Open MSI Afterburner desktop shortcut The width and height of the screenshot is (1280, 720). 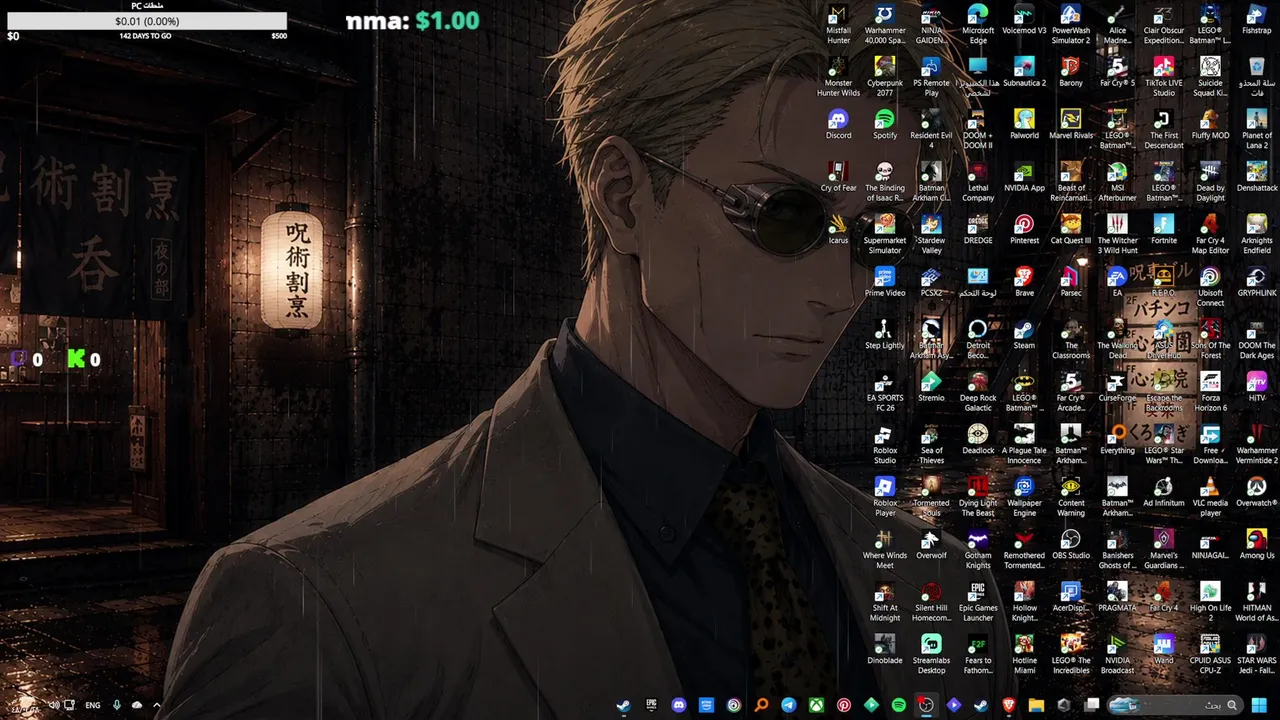pos(1117,182)
